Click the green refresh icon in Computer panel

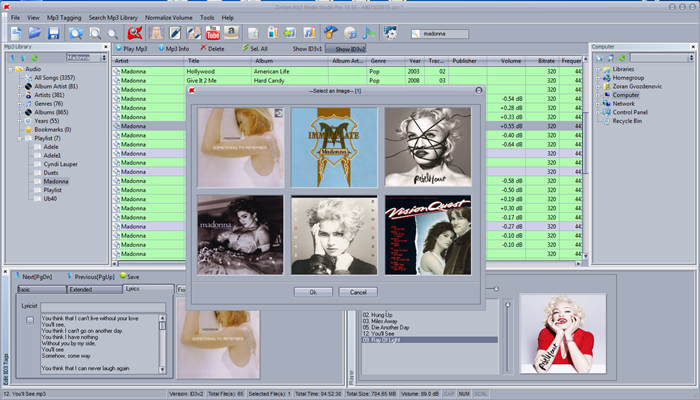point(621,58)
